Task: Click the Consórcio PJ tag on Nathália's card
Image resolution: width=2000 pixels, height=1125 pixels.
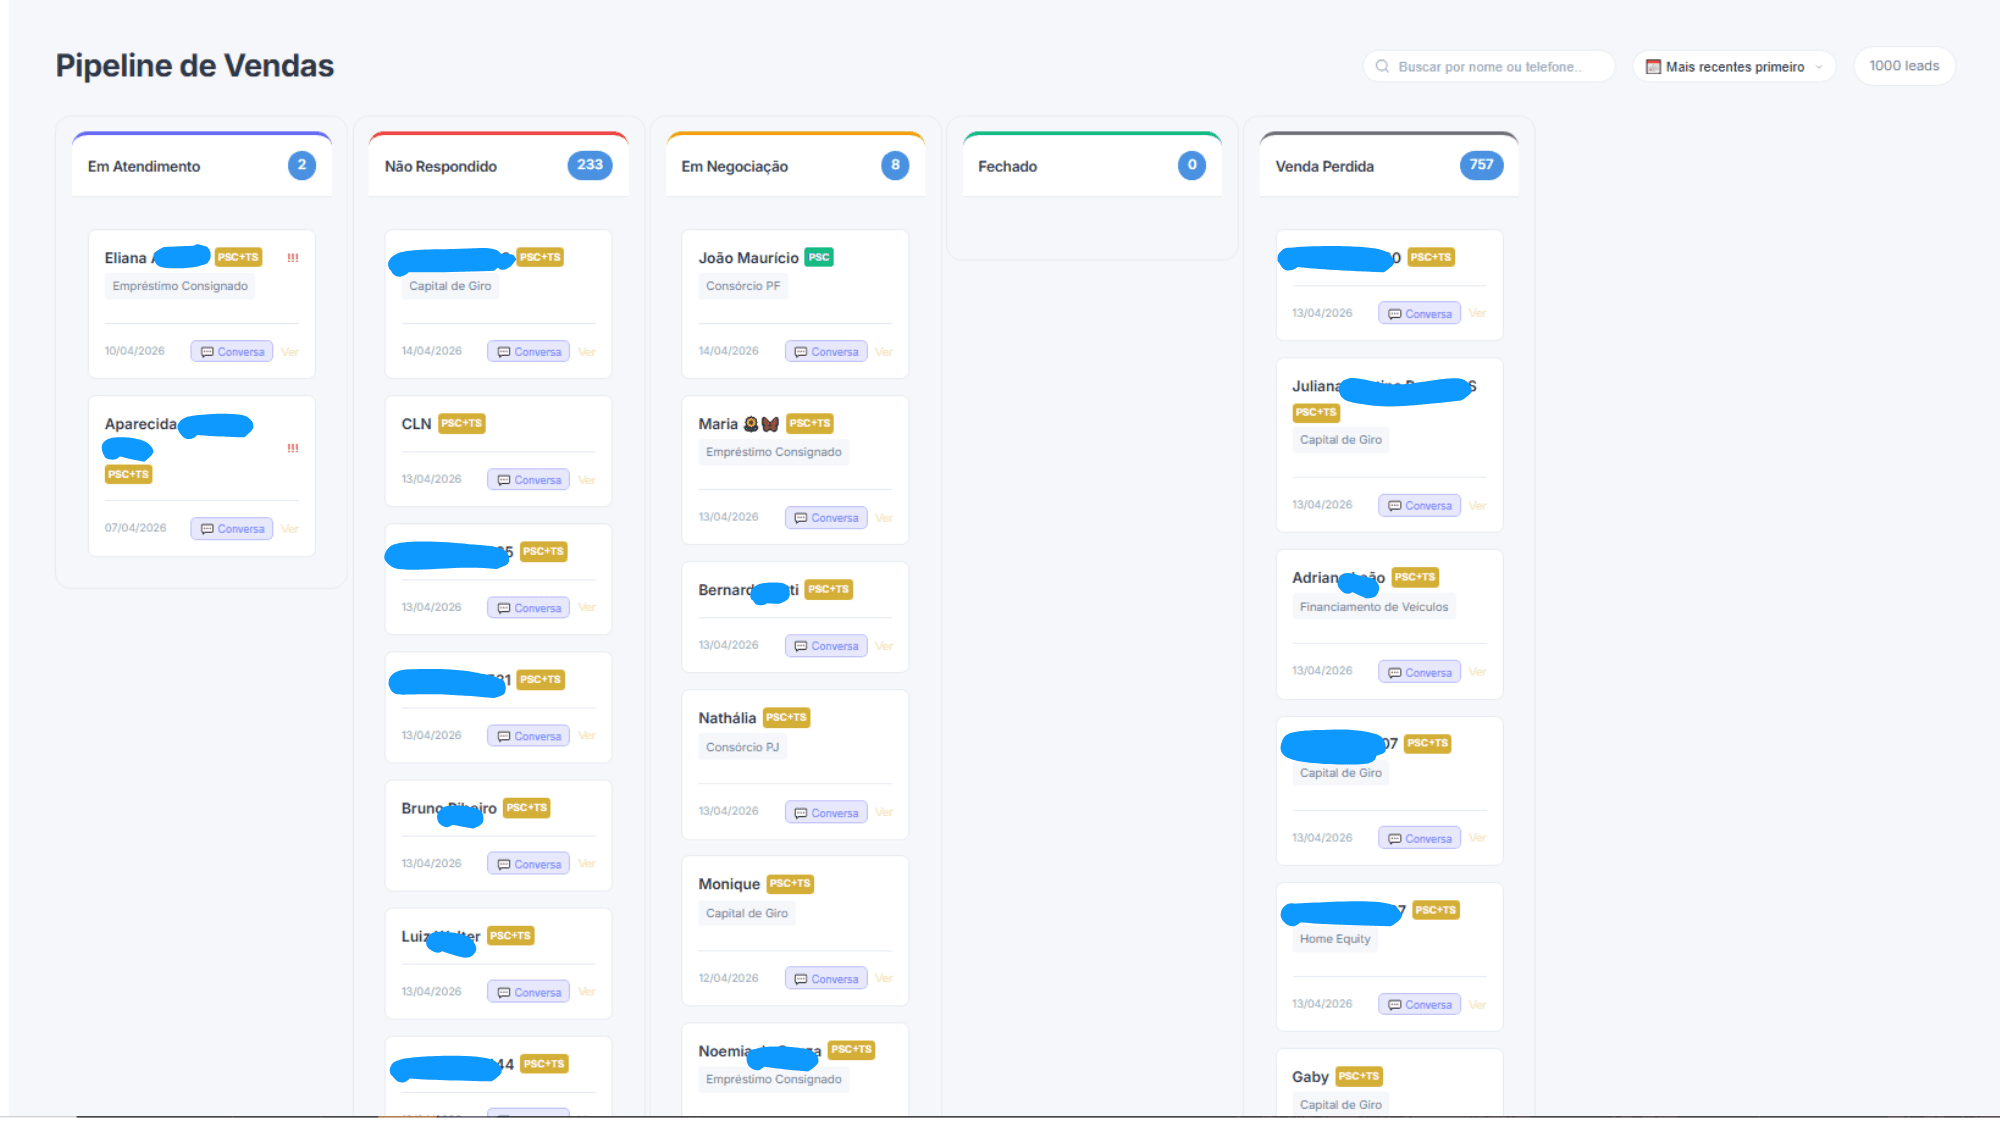Action: [742, 747]
